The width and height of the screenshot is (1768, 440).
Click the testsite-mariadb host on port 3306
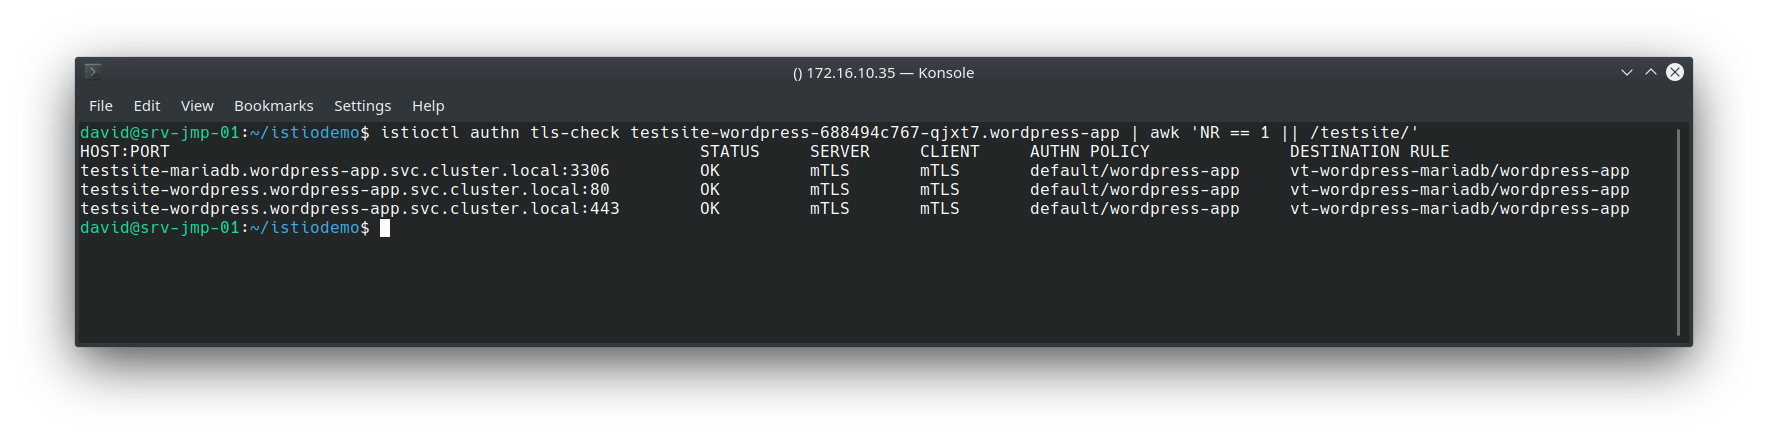[345, 171]
